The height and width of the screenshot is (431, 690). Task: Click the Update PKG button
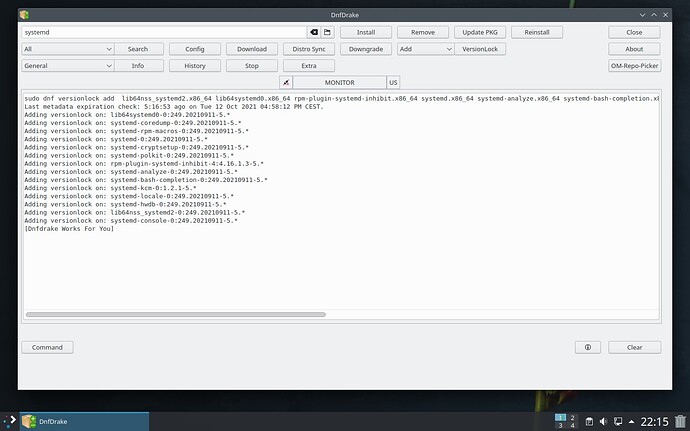480,32
